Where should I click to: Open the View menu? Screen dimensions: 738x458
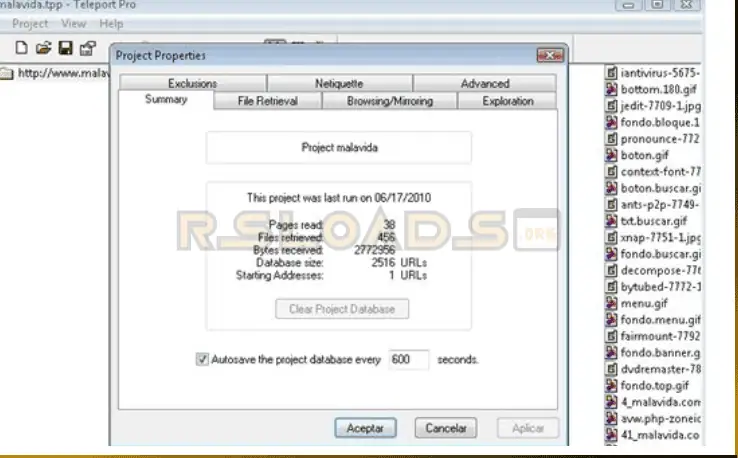(73, 23)
